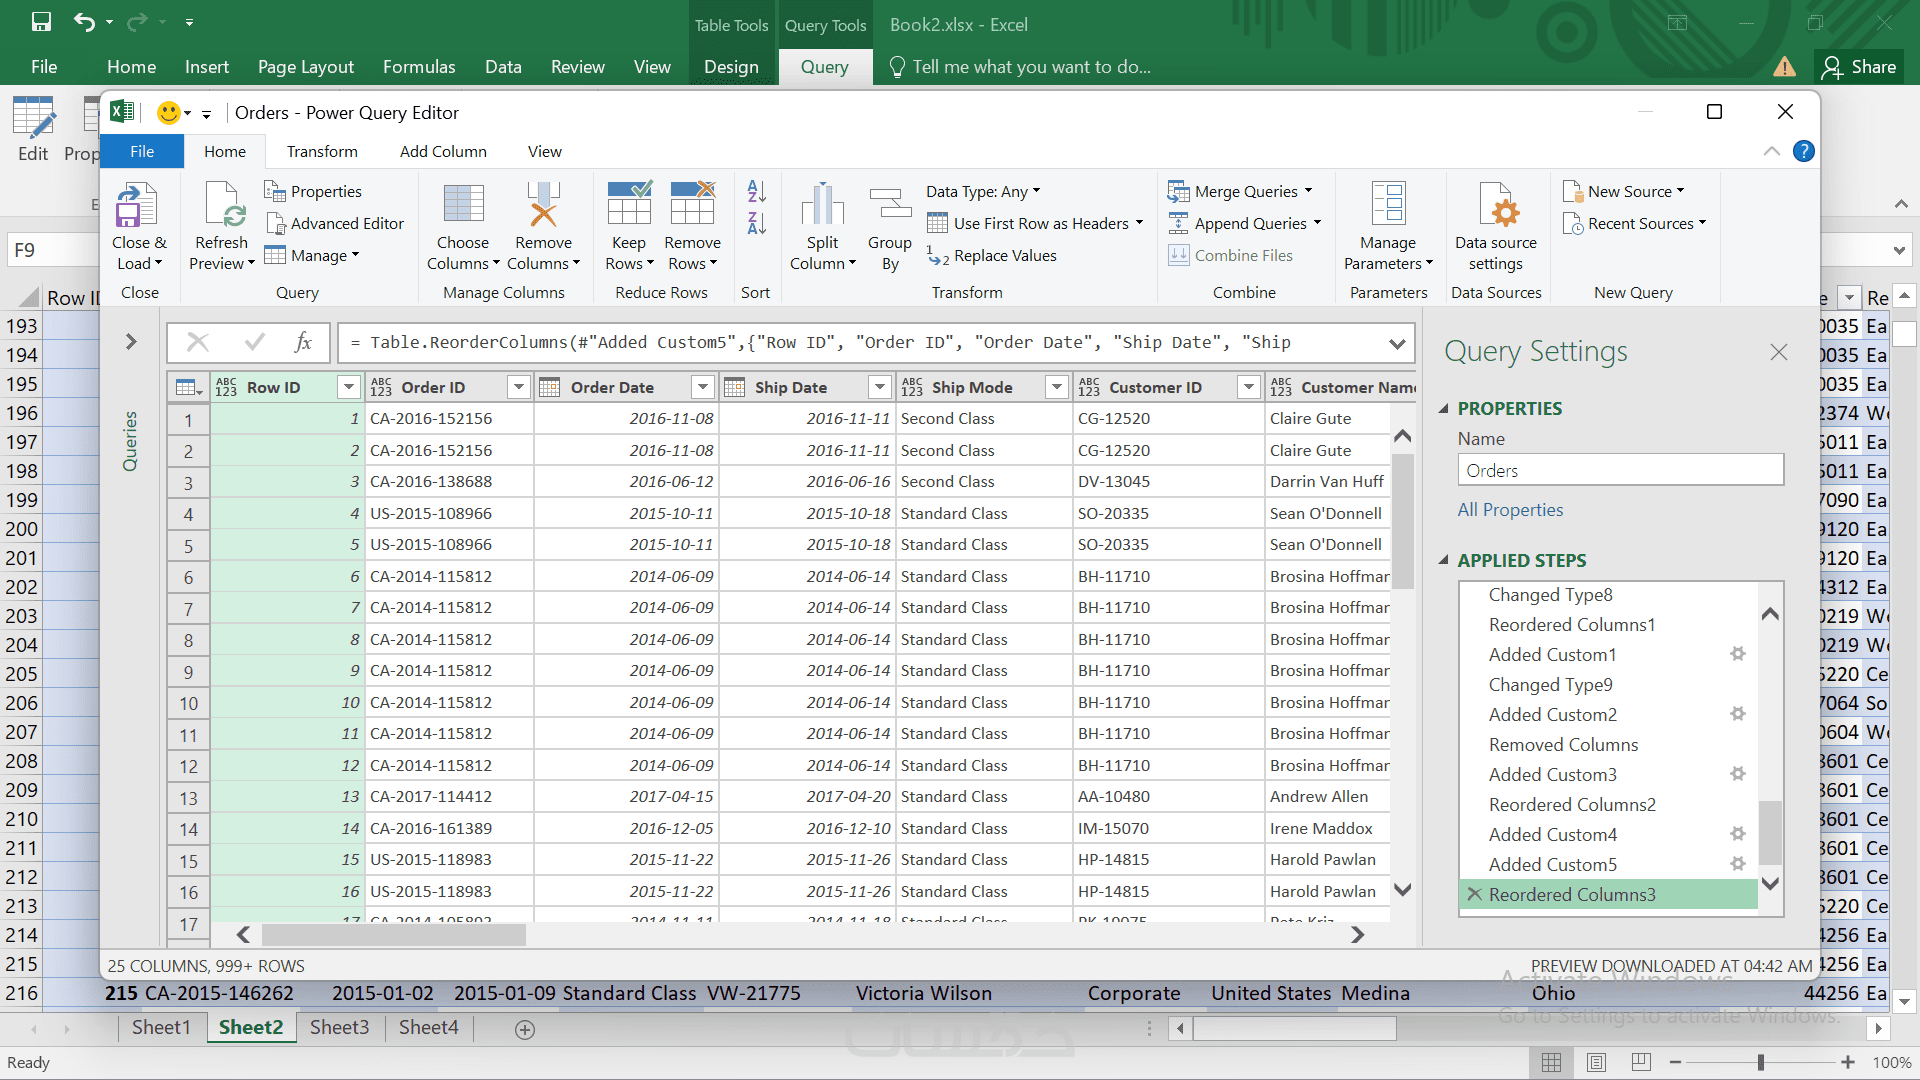Click the Choose Columns icon
Screen dimensions: 1920x1080
point(463,206)
